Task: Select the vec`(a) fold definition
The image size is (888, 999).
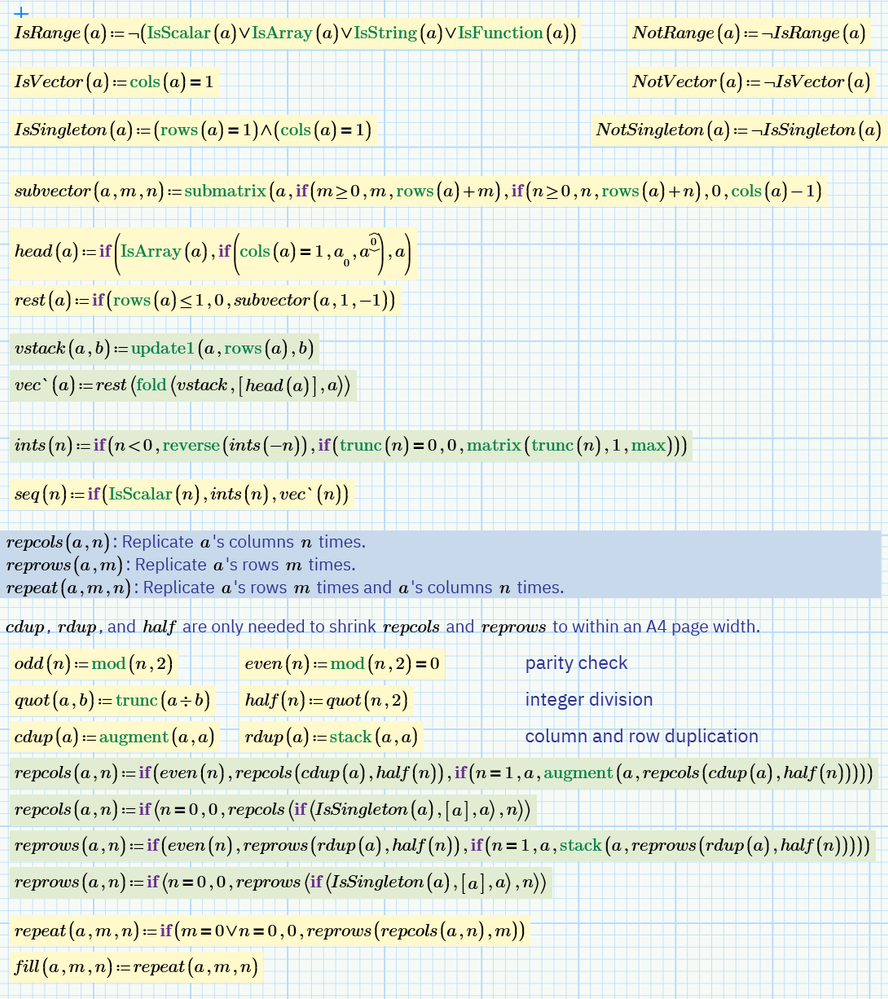Action: coord(183,385)
